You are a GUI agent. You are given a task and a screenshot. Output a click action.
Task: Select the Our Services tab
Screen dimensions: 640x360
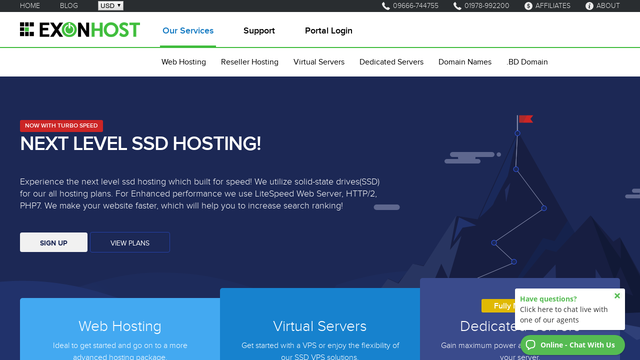pos(188,31)
